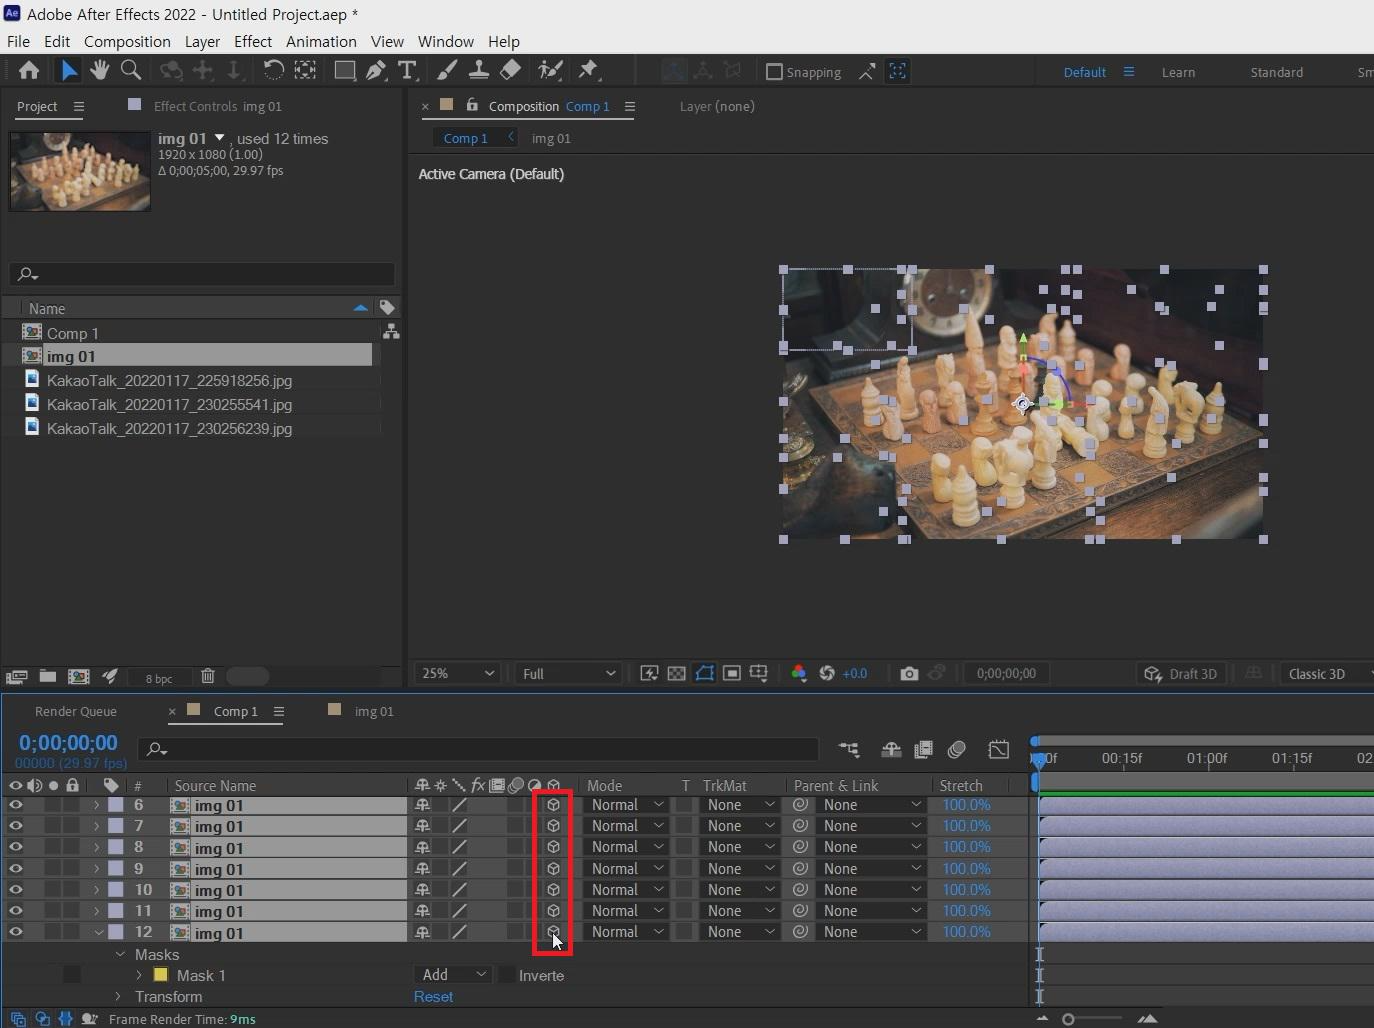The width and height of the screenshot is (1374, 1028).
Task: Expand the Transform property group
Action: (x=119, y=997)
